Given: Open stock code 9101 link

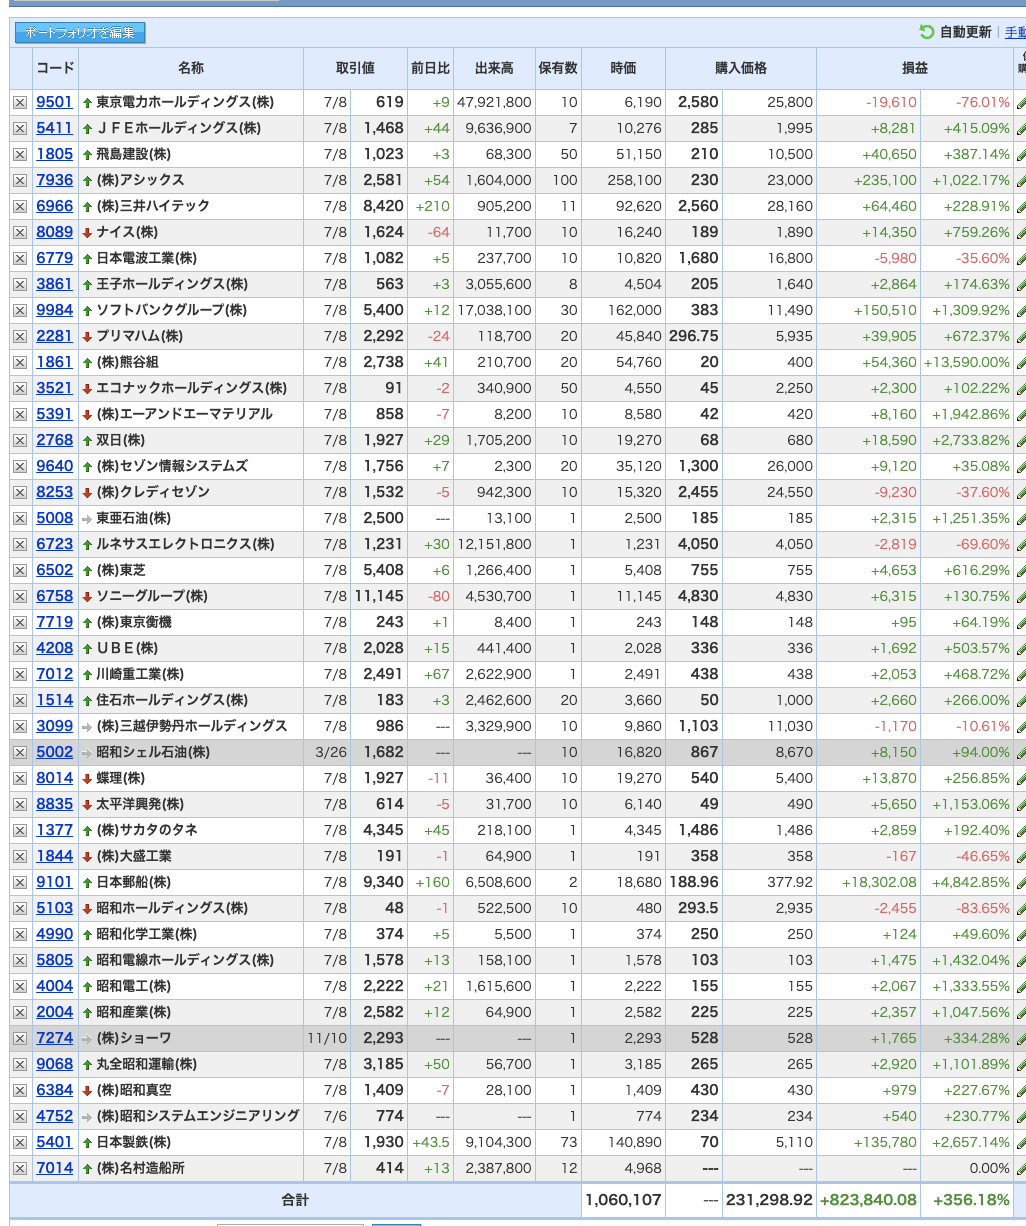Looking at the screenshot, I should click(54, 882).
